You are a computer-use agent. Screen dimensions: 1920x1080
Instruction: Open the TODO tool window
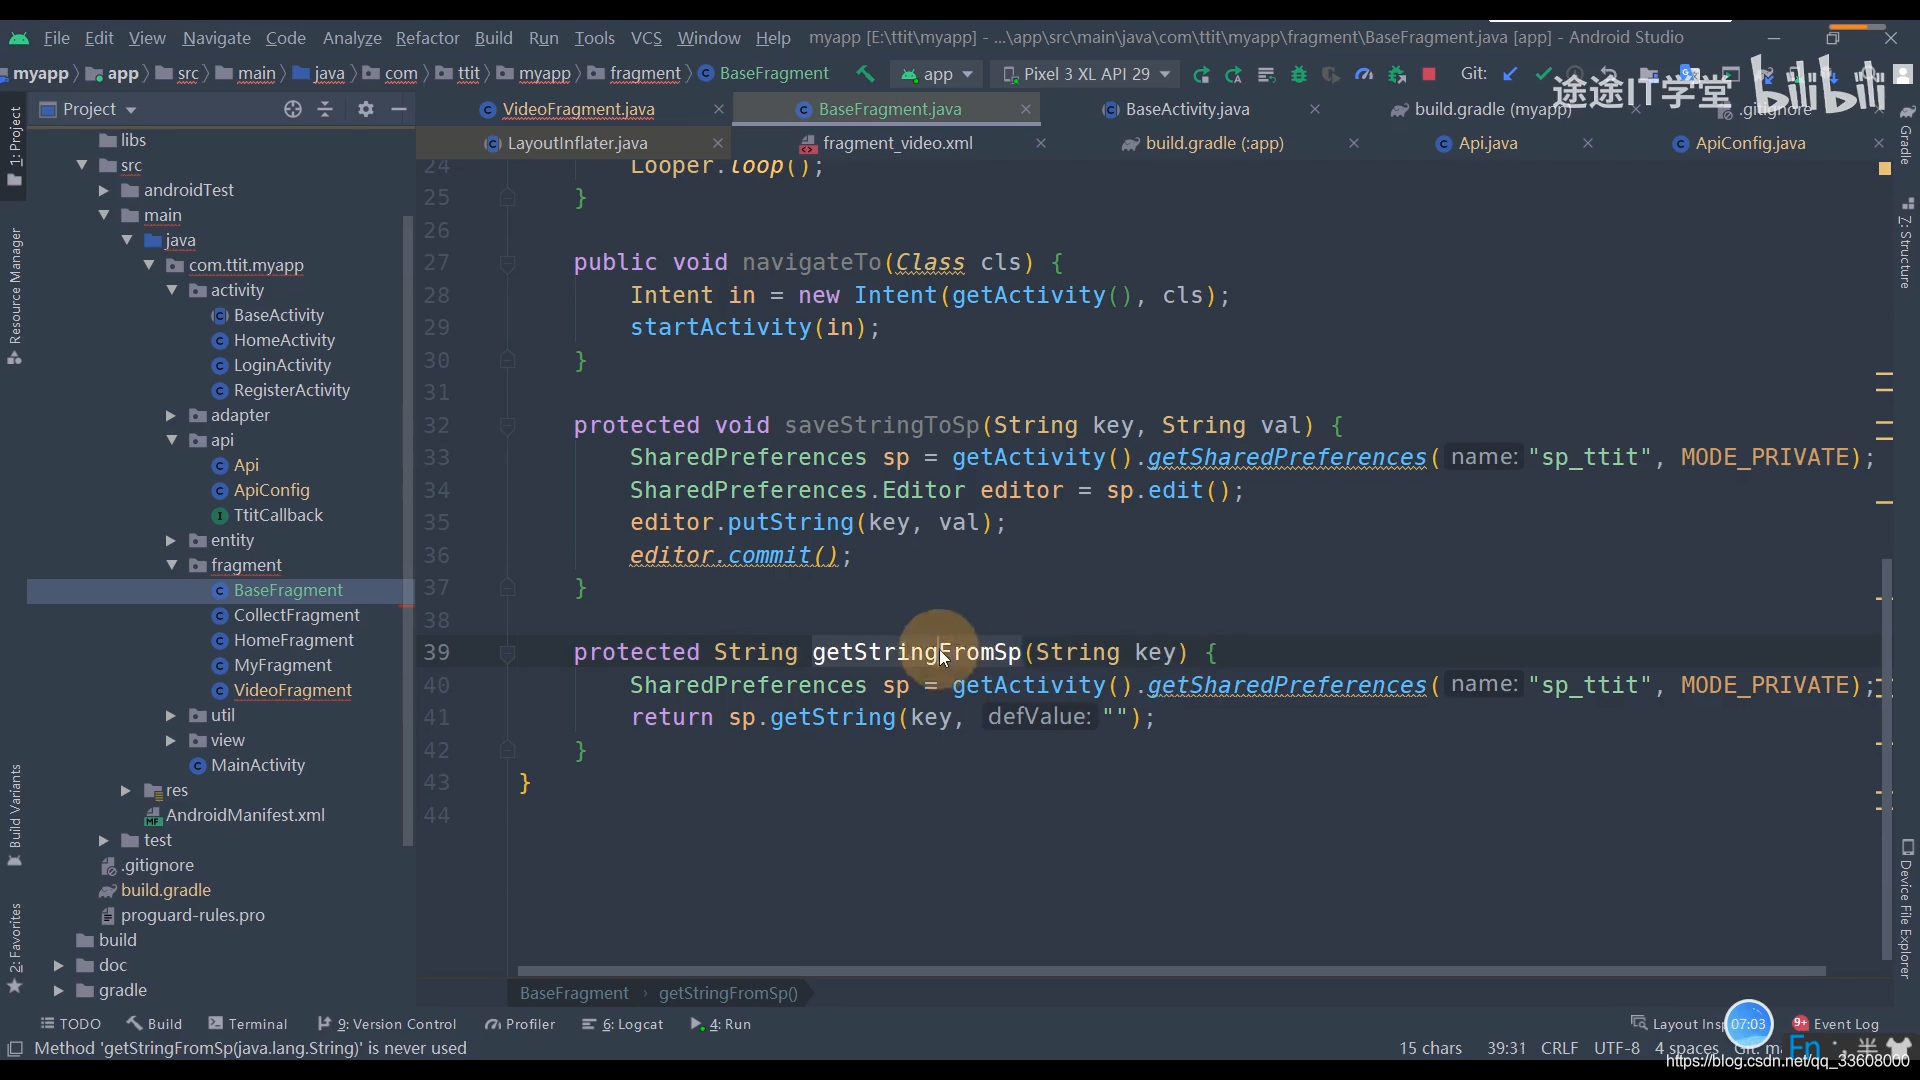[70, 1024]
